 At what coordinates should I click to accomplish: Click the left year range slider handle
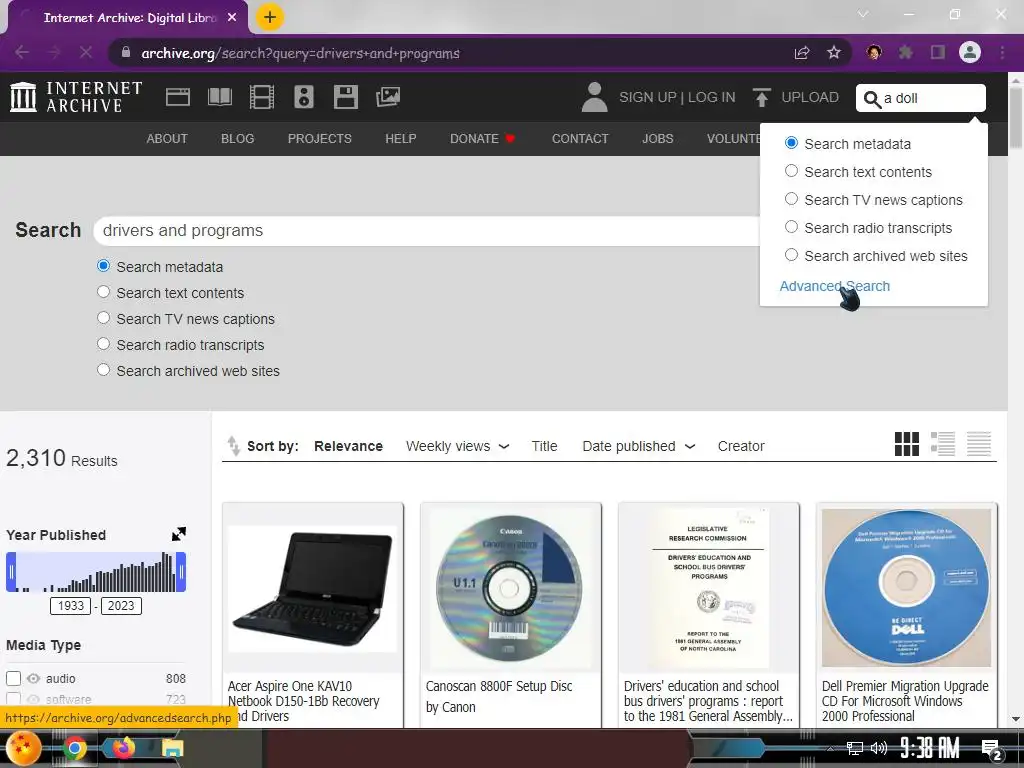pos(11,572)
